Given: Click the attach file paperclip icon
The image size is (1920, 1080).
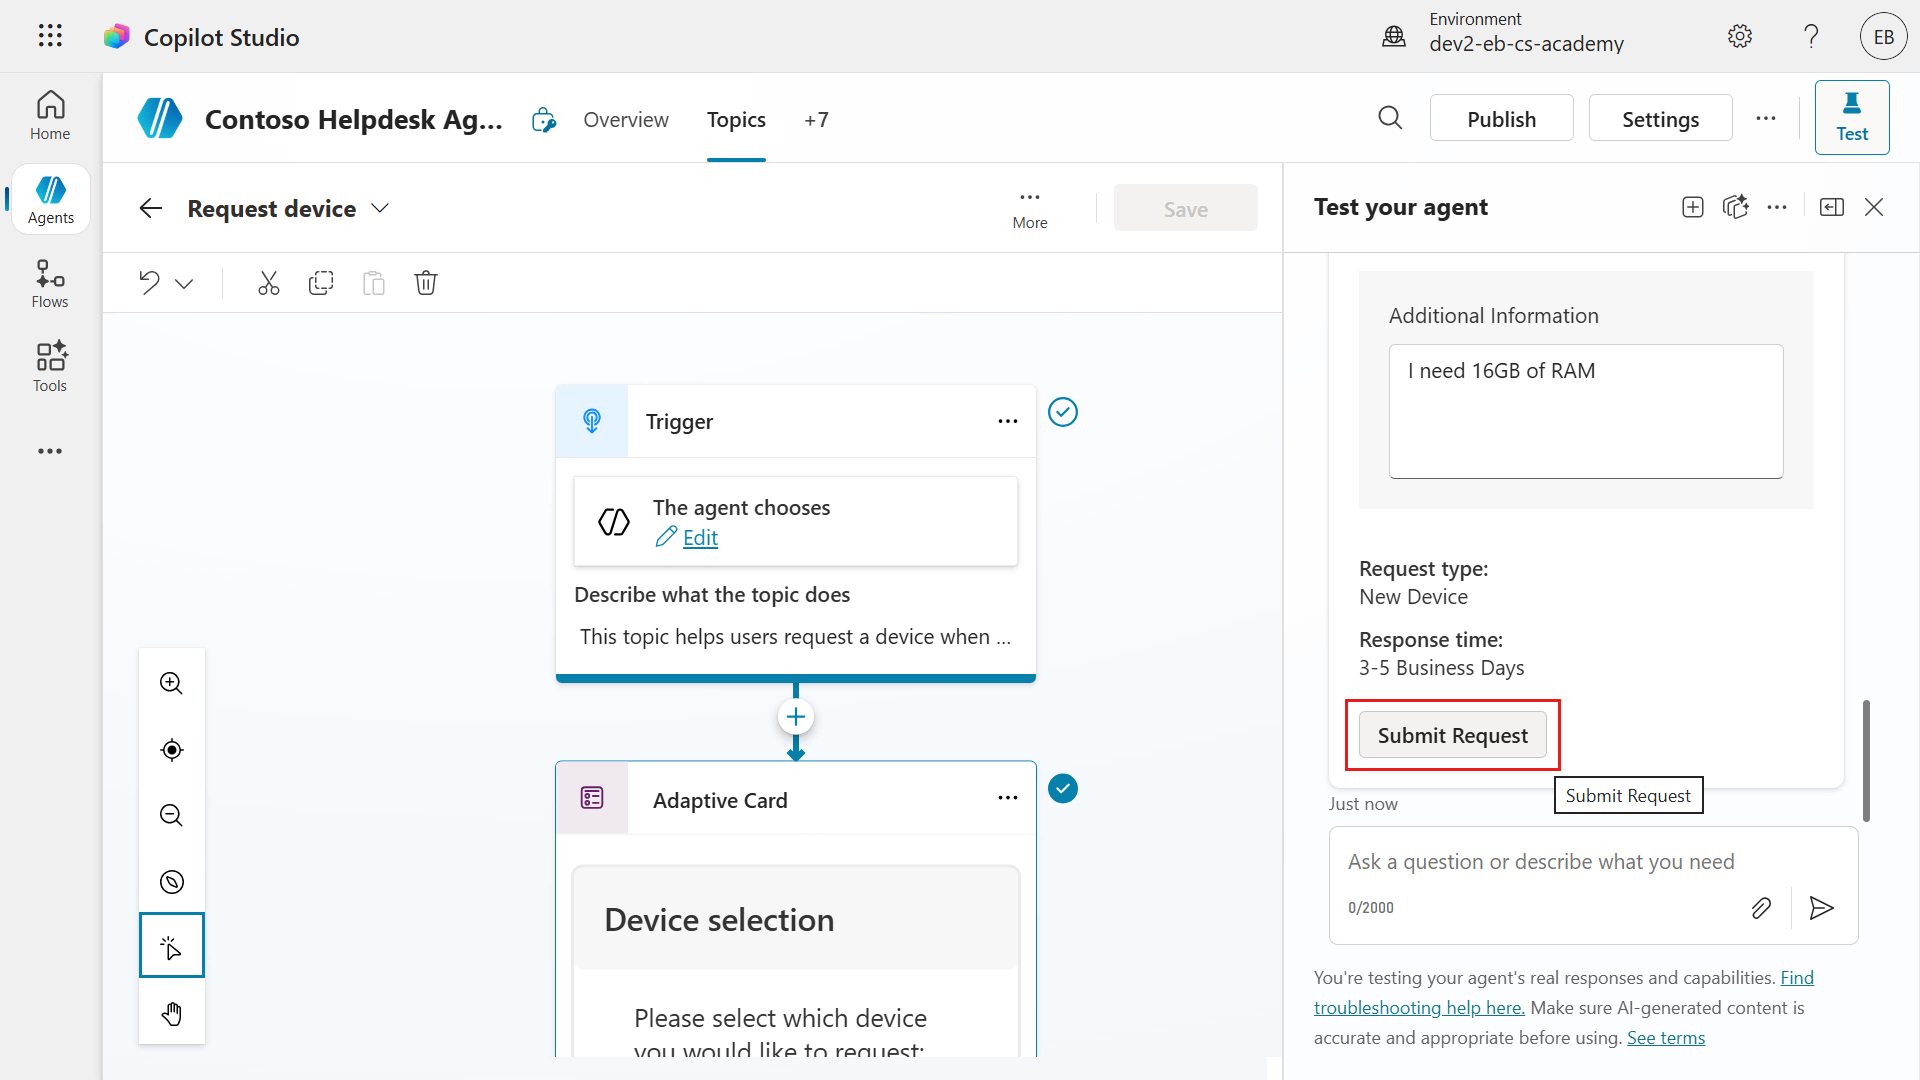Looking at the screenshot, I should tap(1761, 907).
